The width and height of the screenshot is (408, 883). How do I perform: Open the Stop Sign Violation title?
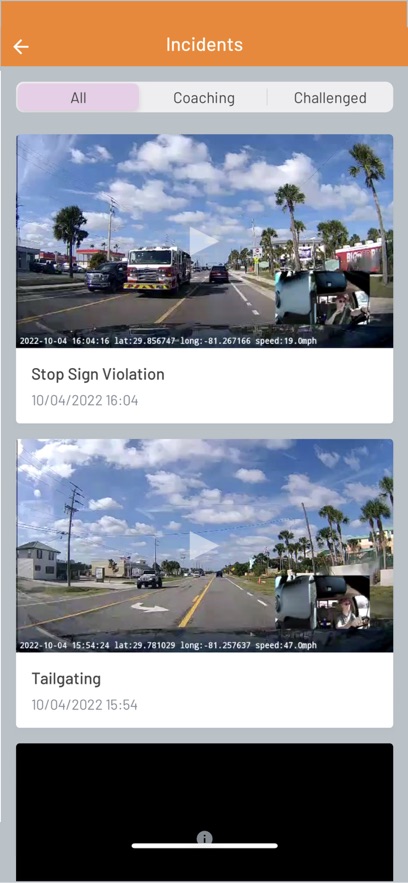click(98, 374)
